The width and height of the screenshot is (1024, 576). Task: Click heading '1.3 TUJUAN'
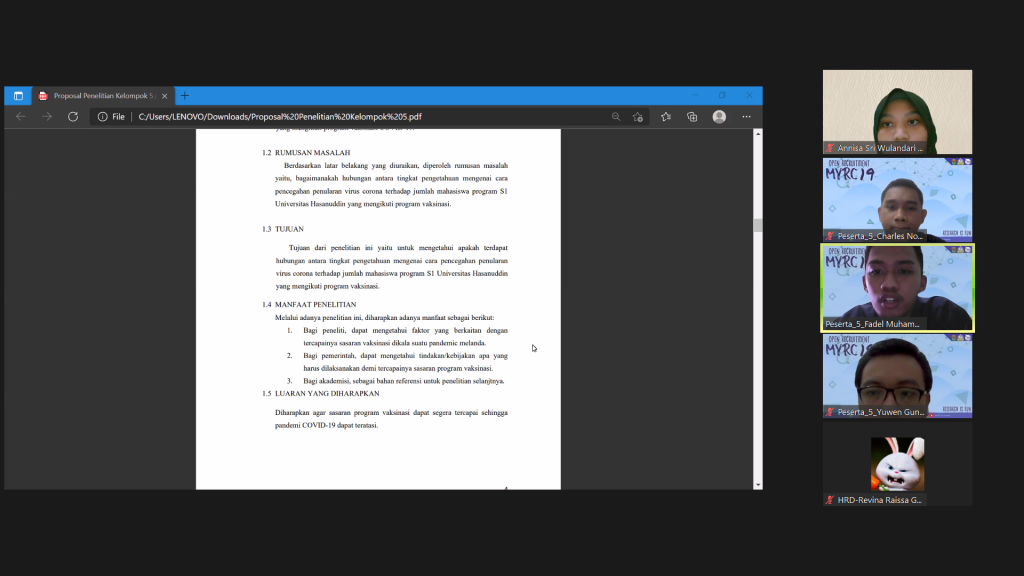pyautogui.click(x=283, y=229)
